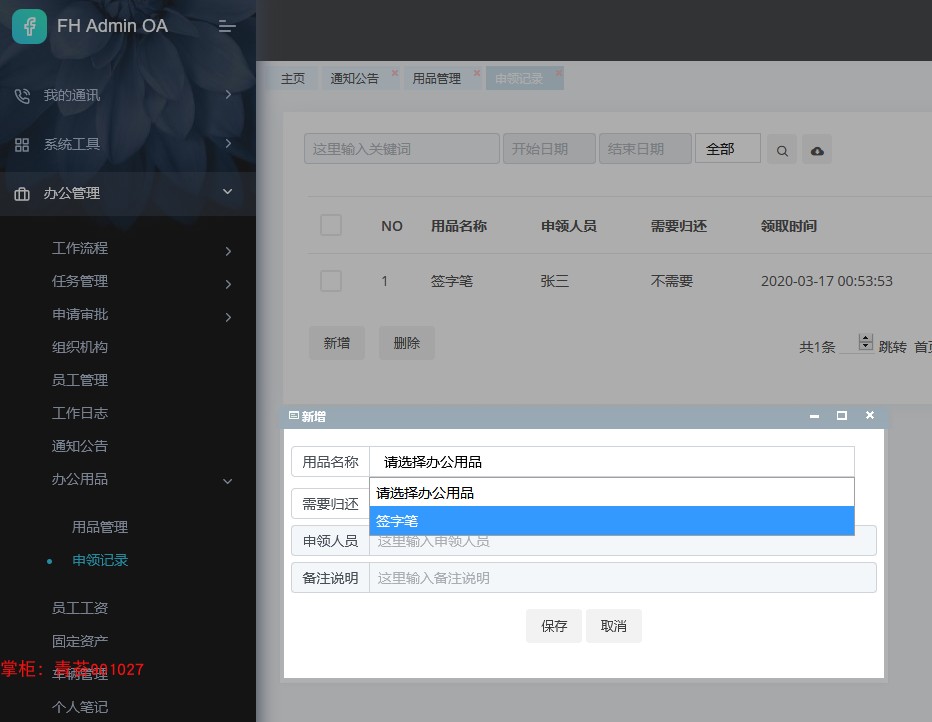This screenshot has width=932, height=722.
Task: Close the 用品管理 tab with its x
Action: (x=477, y=72)
